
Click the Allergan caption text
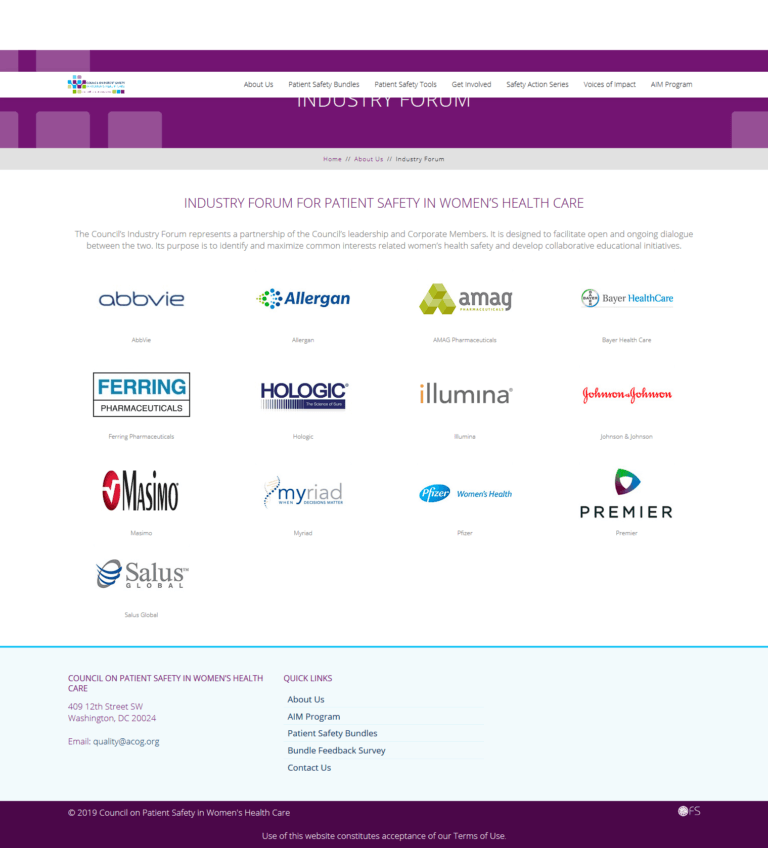click(x=303, y=340)
